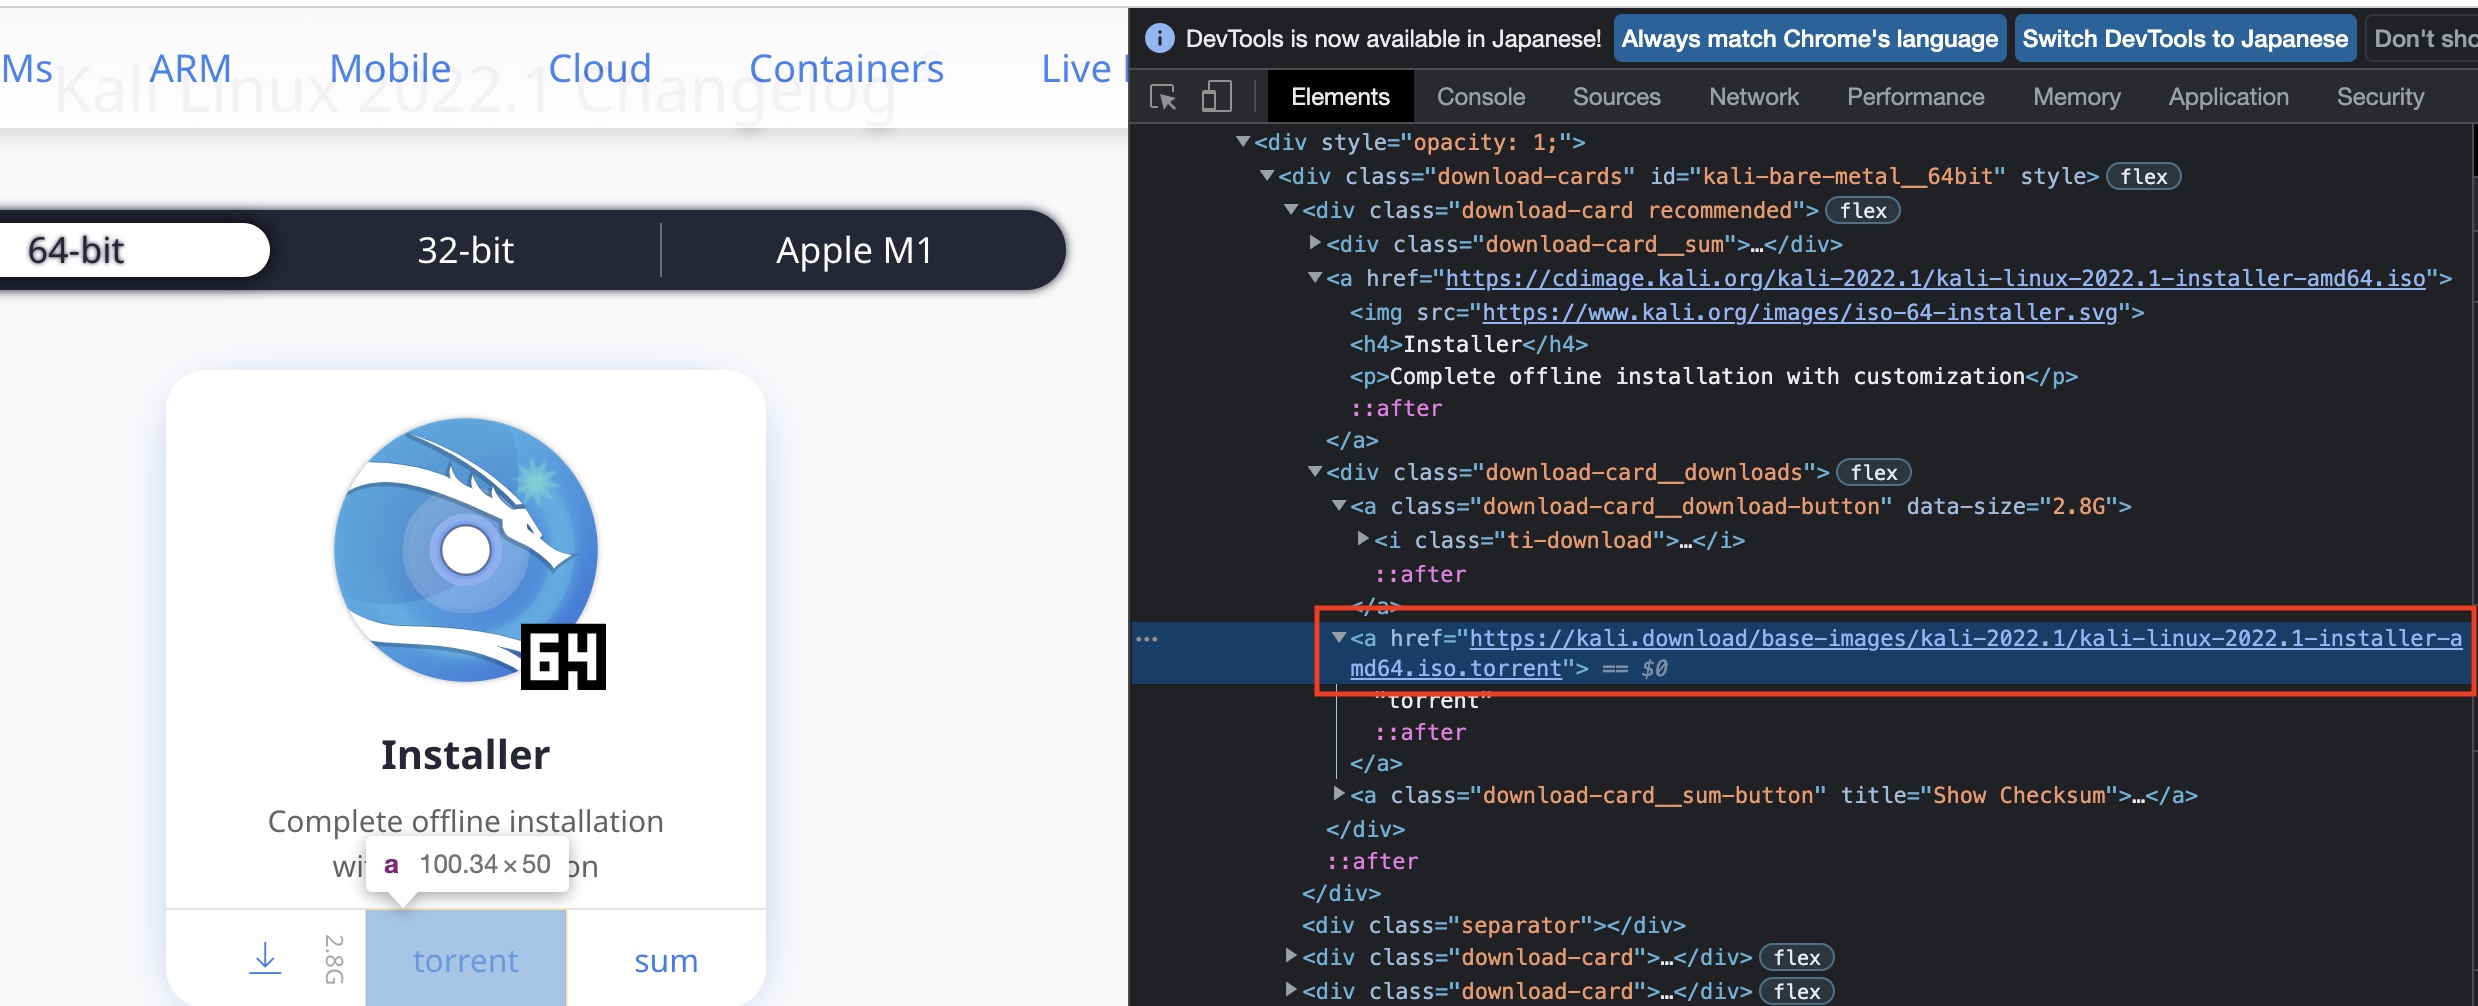Open the Containers navigation link
The image size is (2478, 1006).
846,68
